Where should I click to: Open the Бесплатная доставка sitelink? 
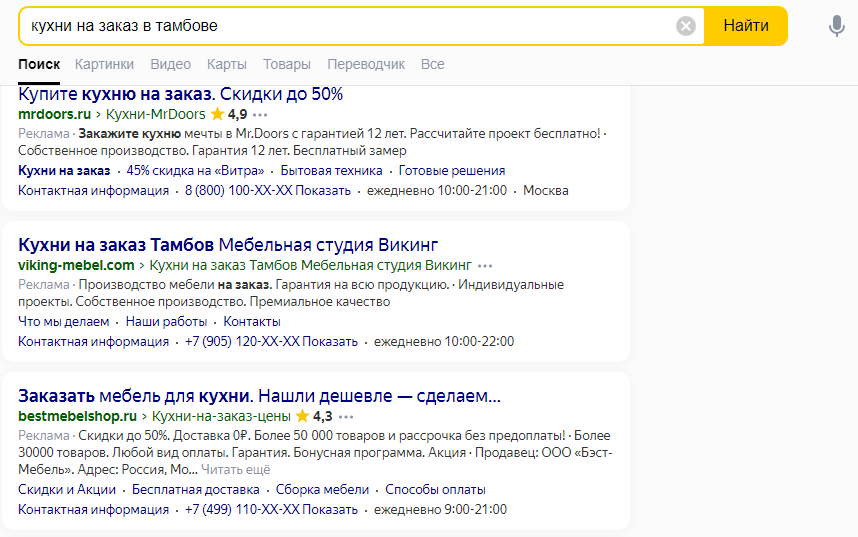pyautogui.click(x=195, y=489)
